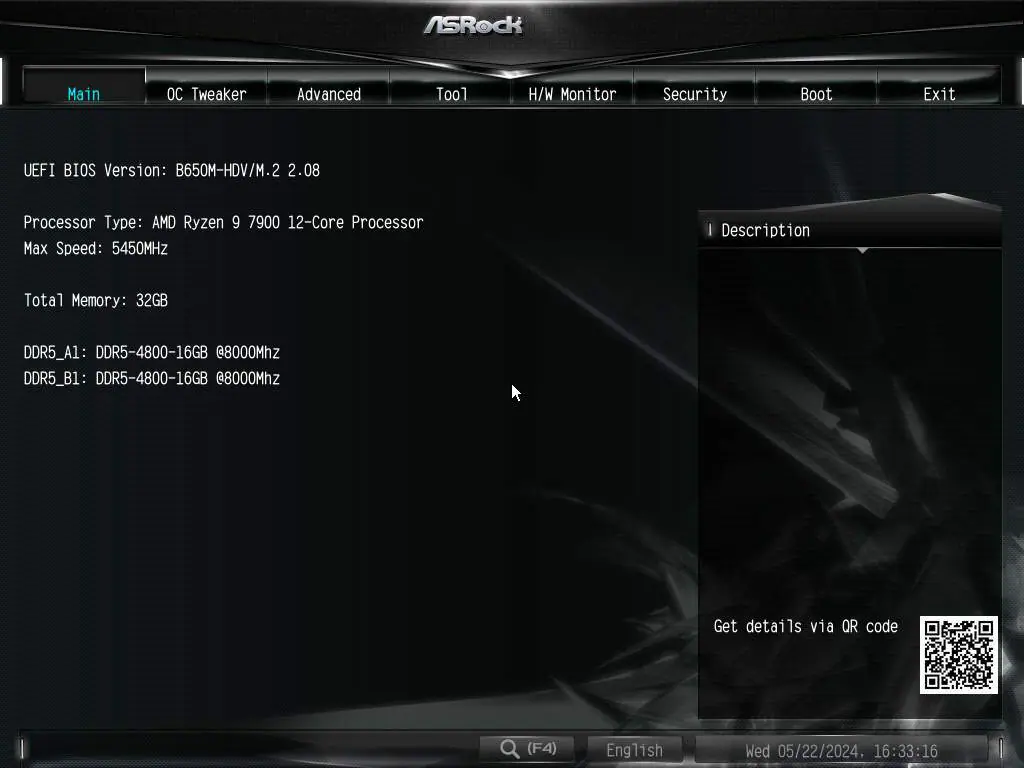The width and height of the screenshot is (1024, 768).
Task: Select the DDR5_B1 memory entry
Action: point(151,378)
